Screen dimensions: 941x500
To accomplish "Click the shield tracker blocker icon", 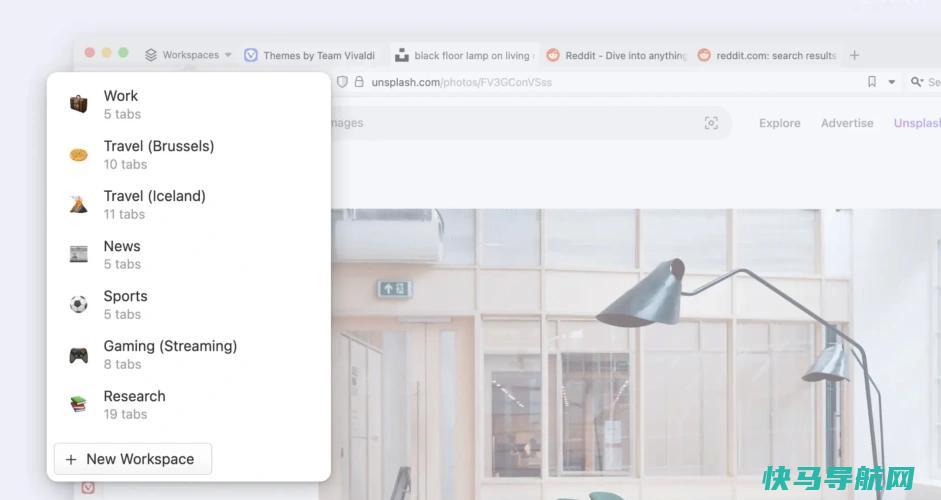I will tap(342, 82).
